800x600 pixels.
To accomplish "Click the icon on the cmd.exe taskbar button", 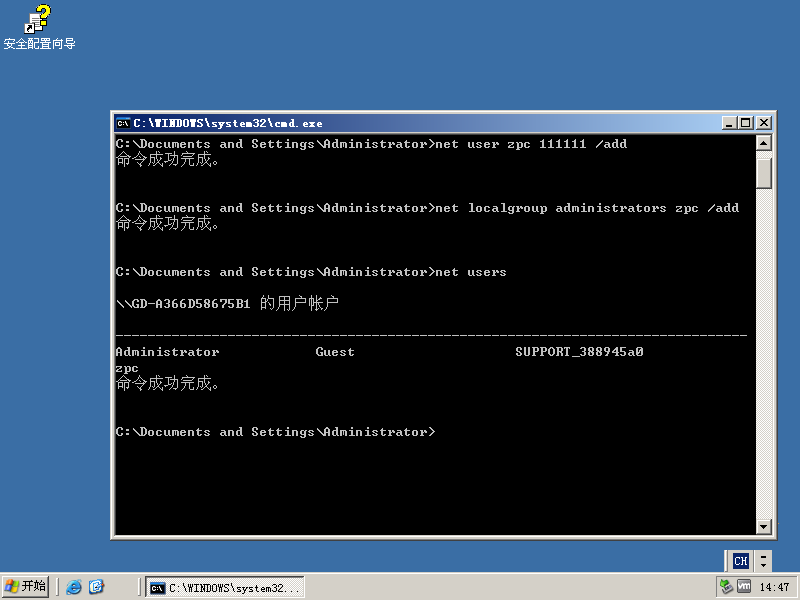I will (157, 588).
